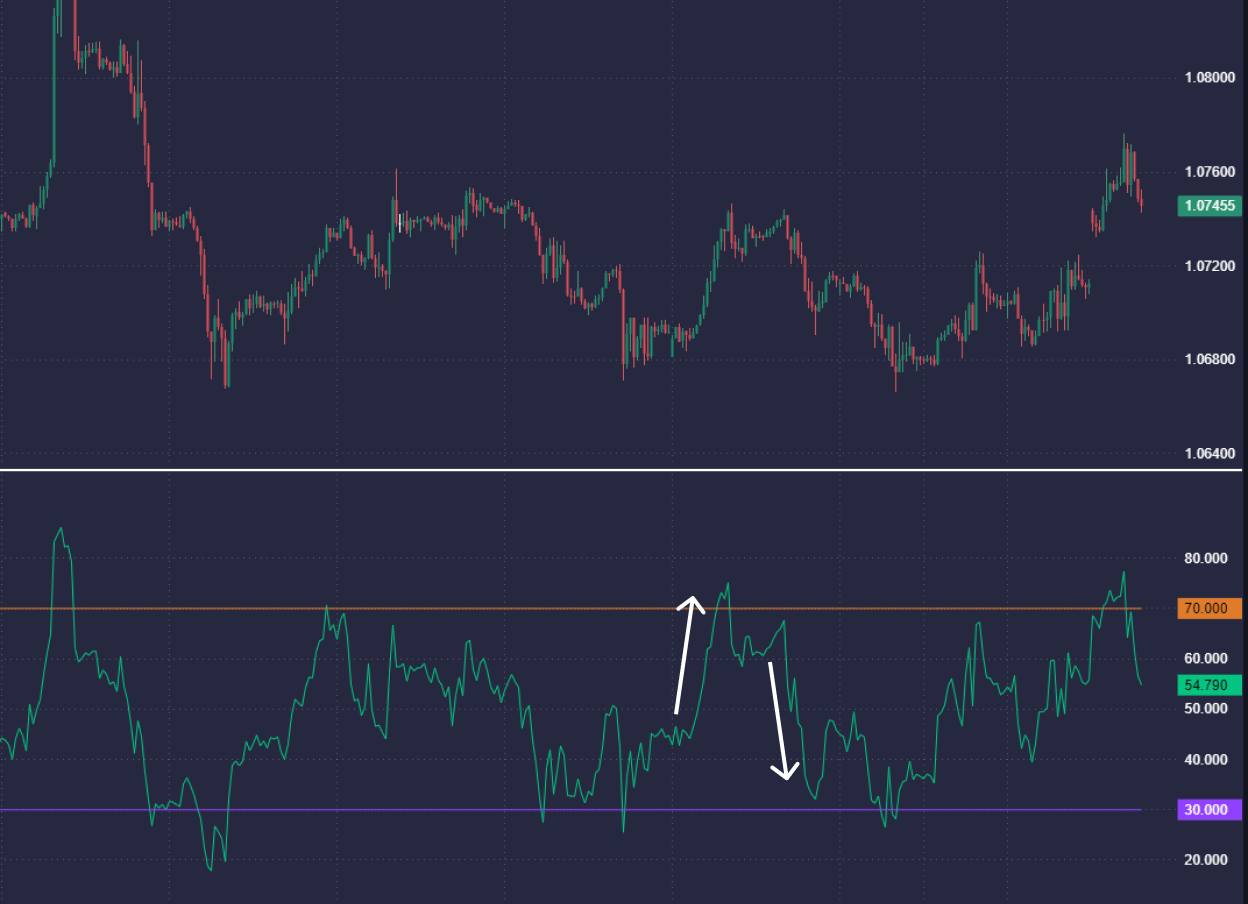Click the green 1.07455 current price tag

tap(1209, 207)
